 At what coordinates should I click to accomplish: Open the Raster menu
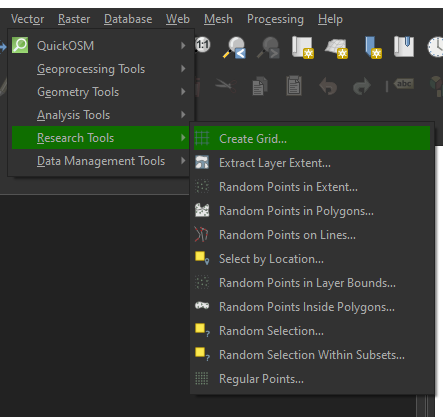tap(74, 19)
